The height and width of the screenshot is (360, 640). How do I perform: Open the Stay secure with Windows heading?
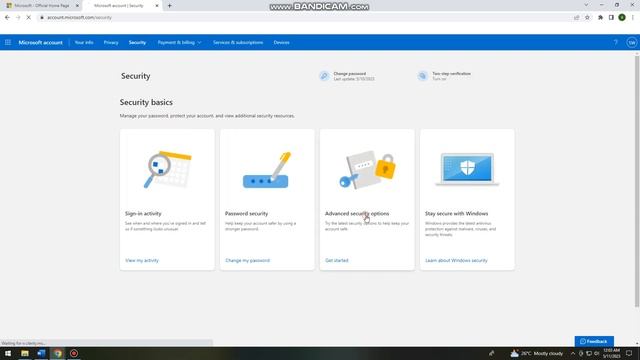tap(456, 213)
